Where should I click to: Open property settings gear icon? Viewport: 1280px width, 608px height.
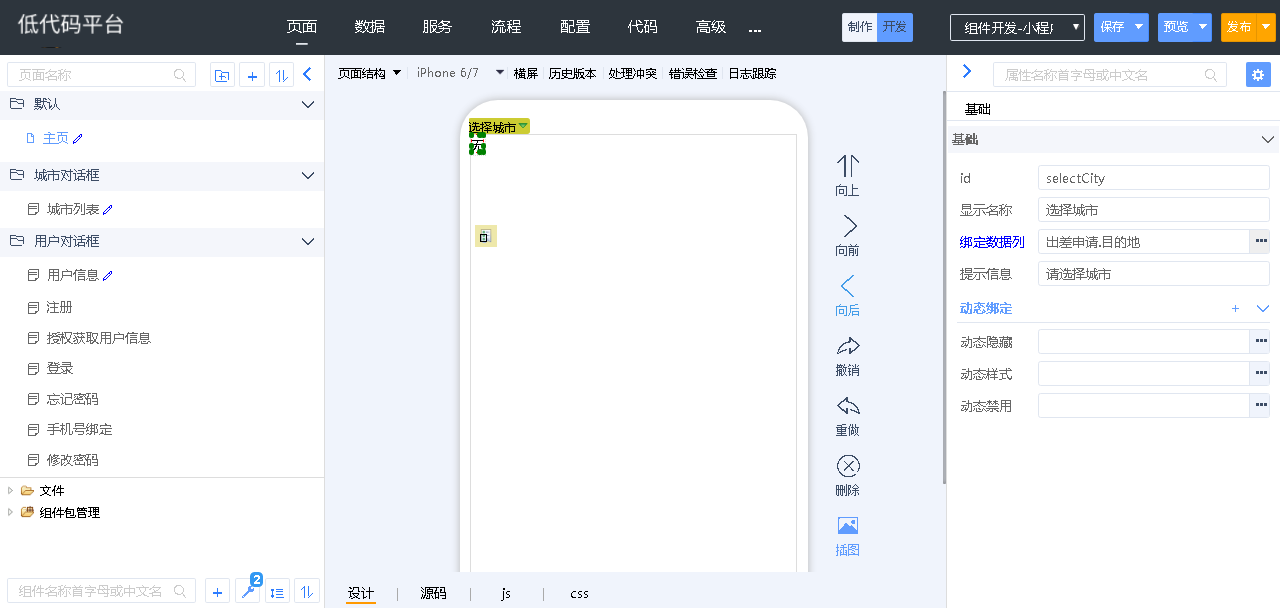tap(1258, 75)
